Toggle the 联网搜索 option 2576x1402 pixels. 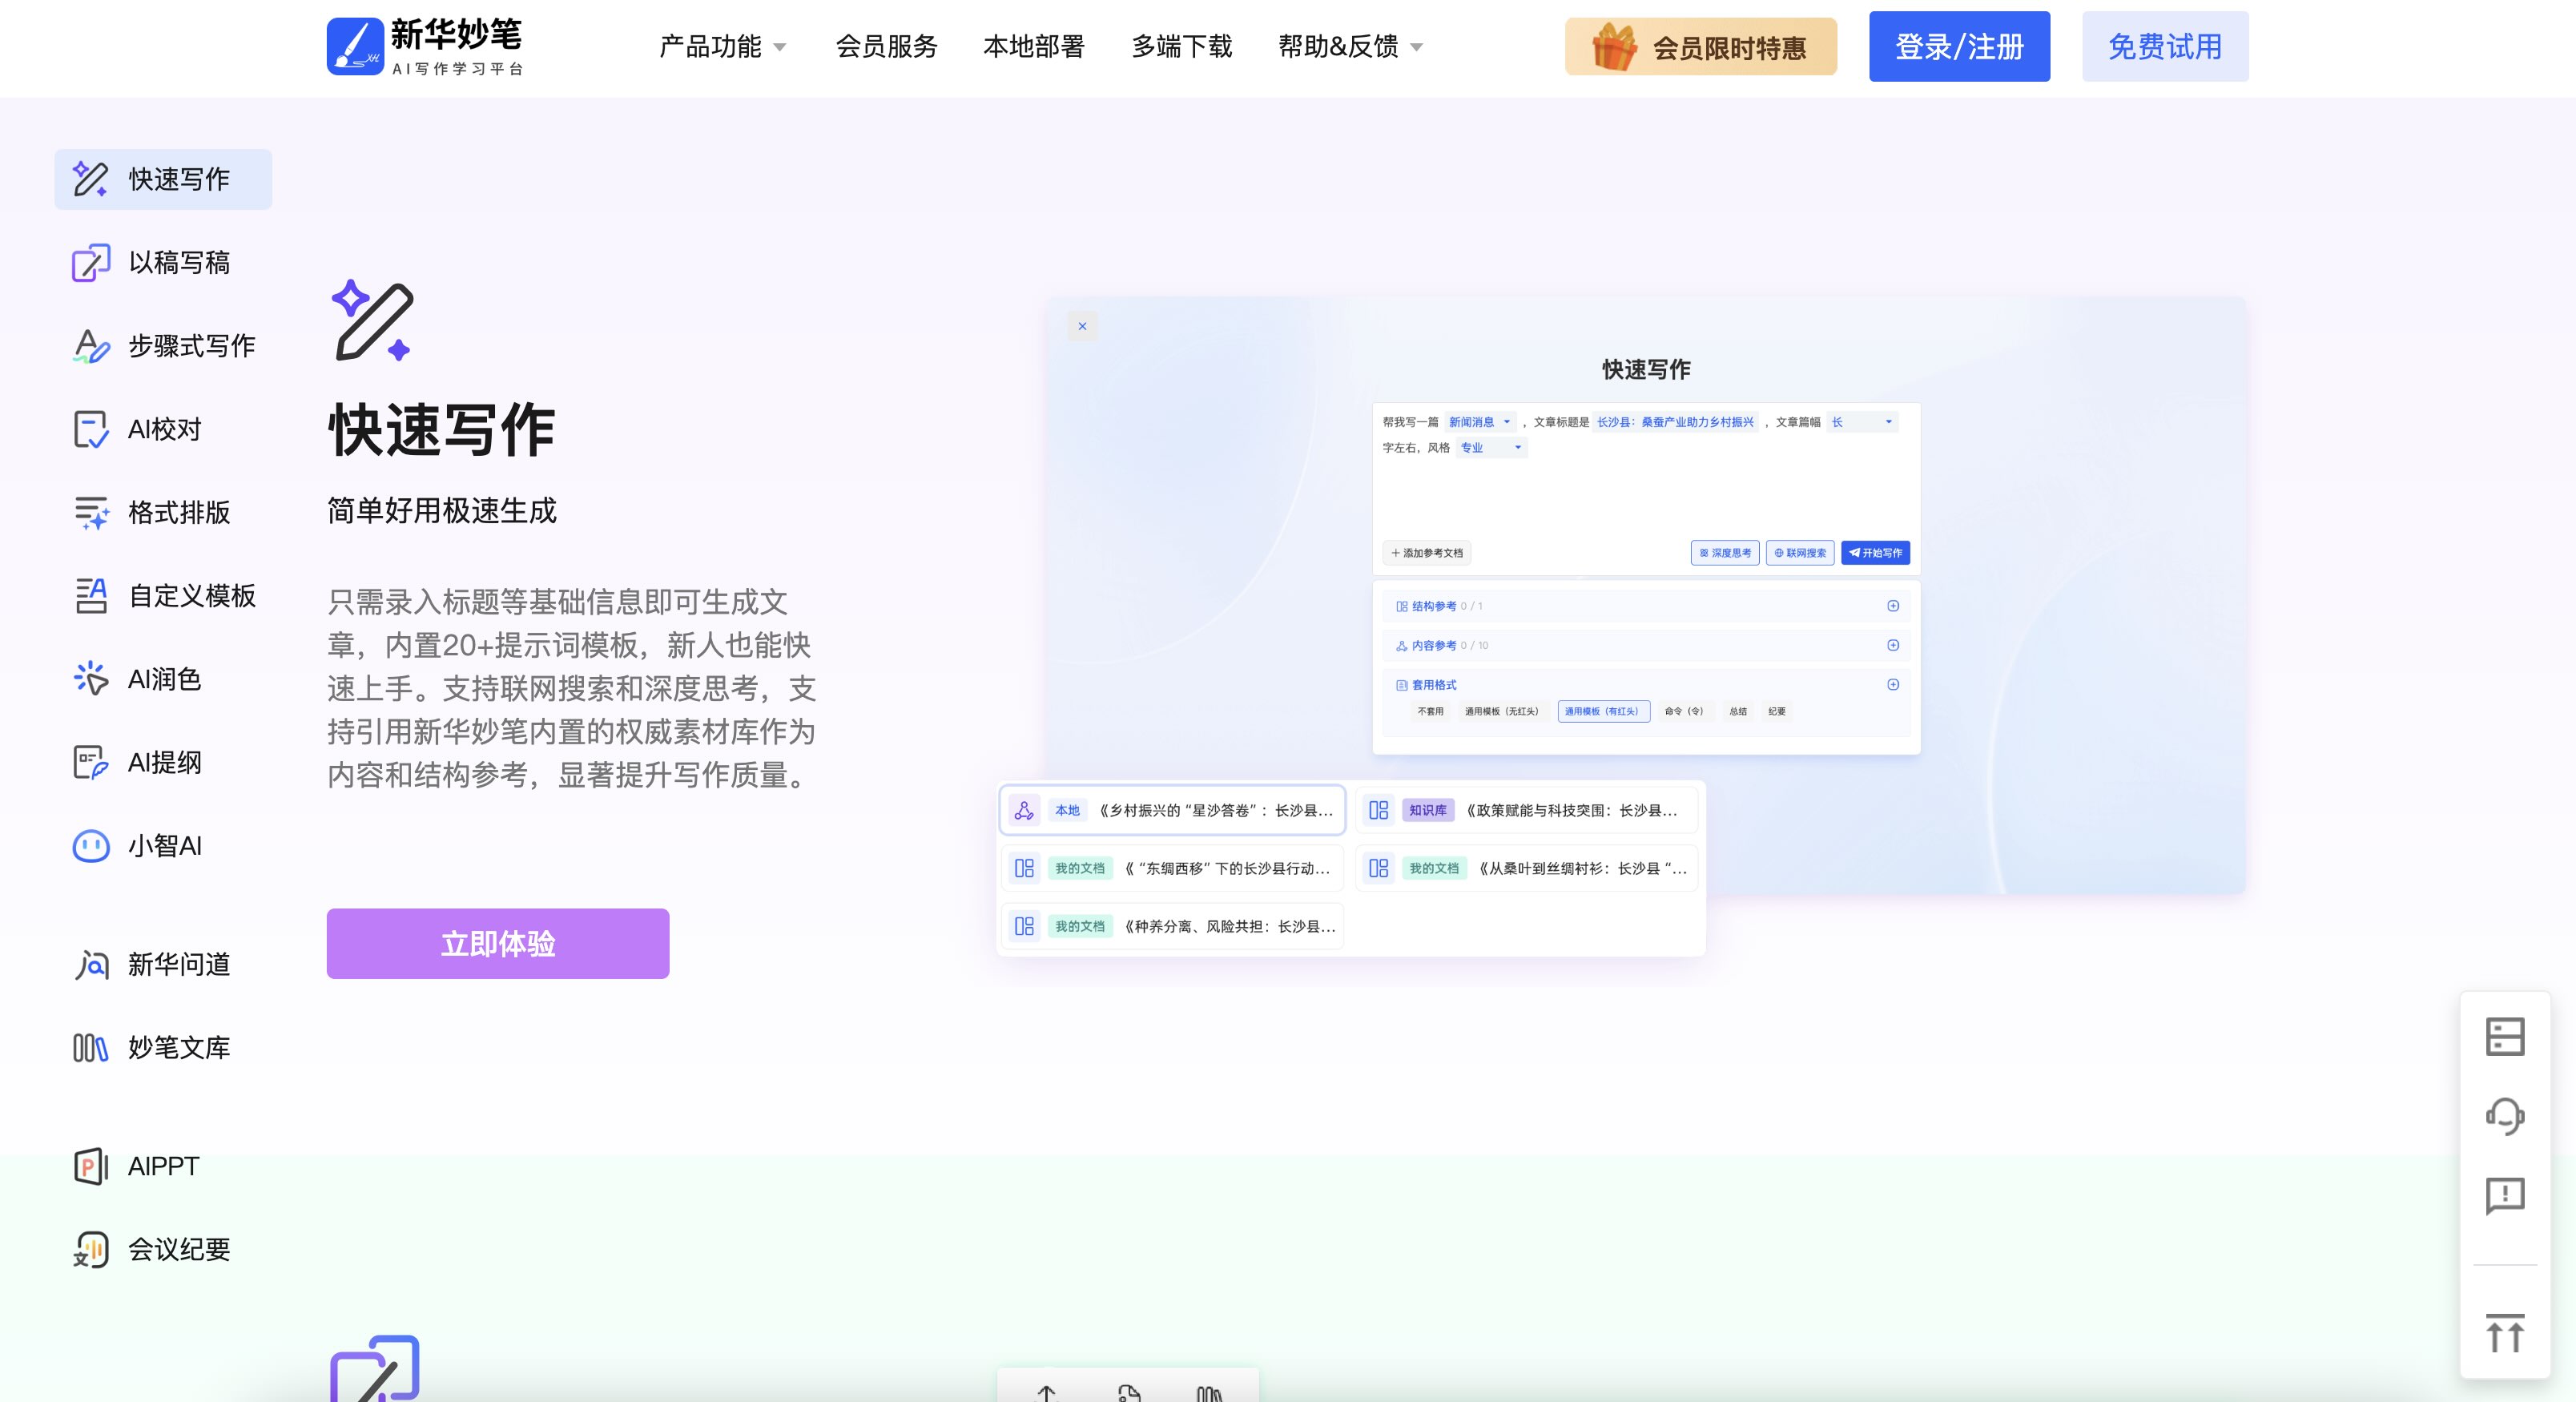pos(1800,553)
